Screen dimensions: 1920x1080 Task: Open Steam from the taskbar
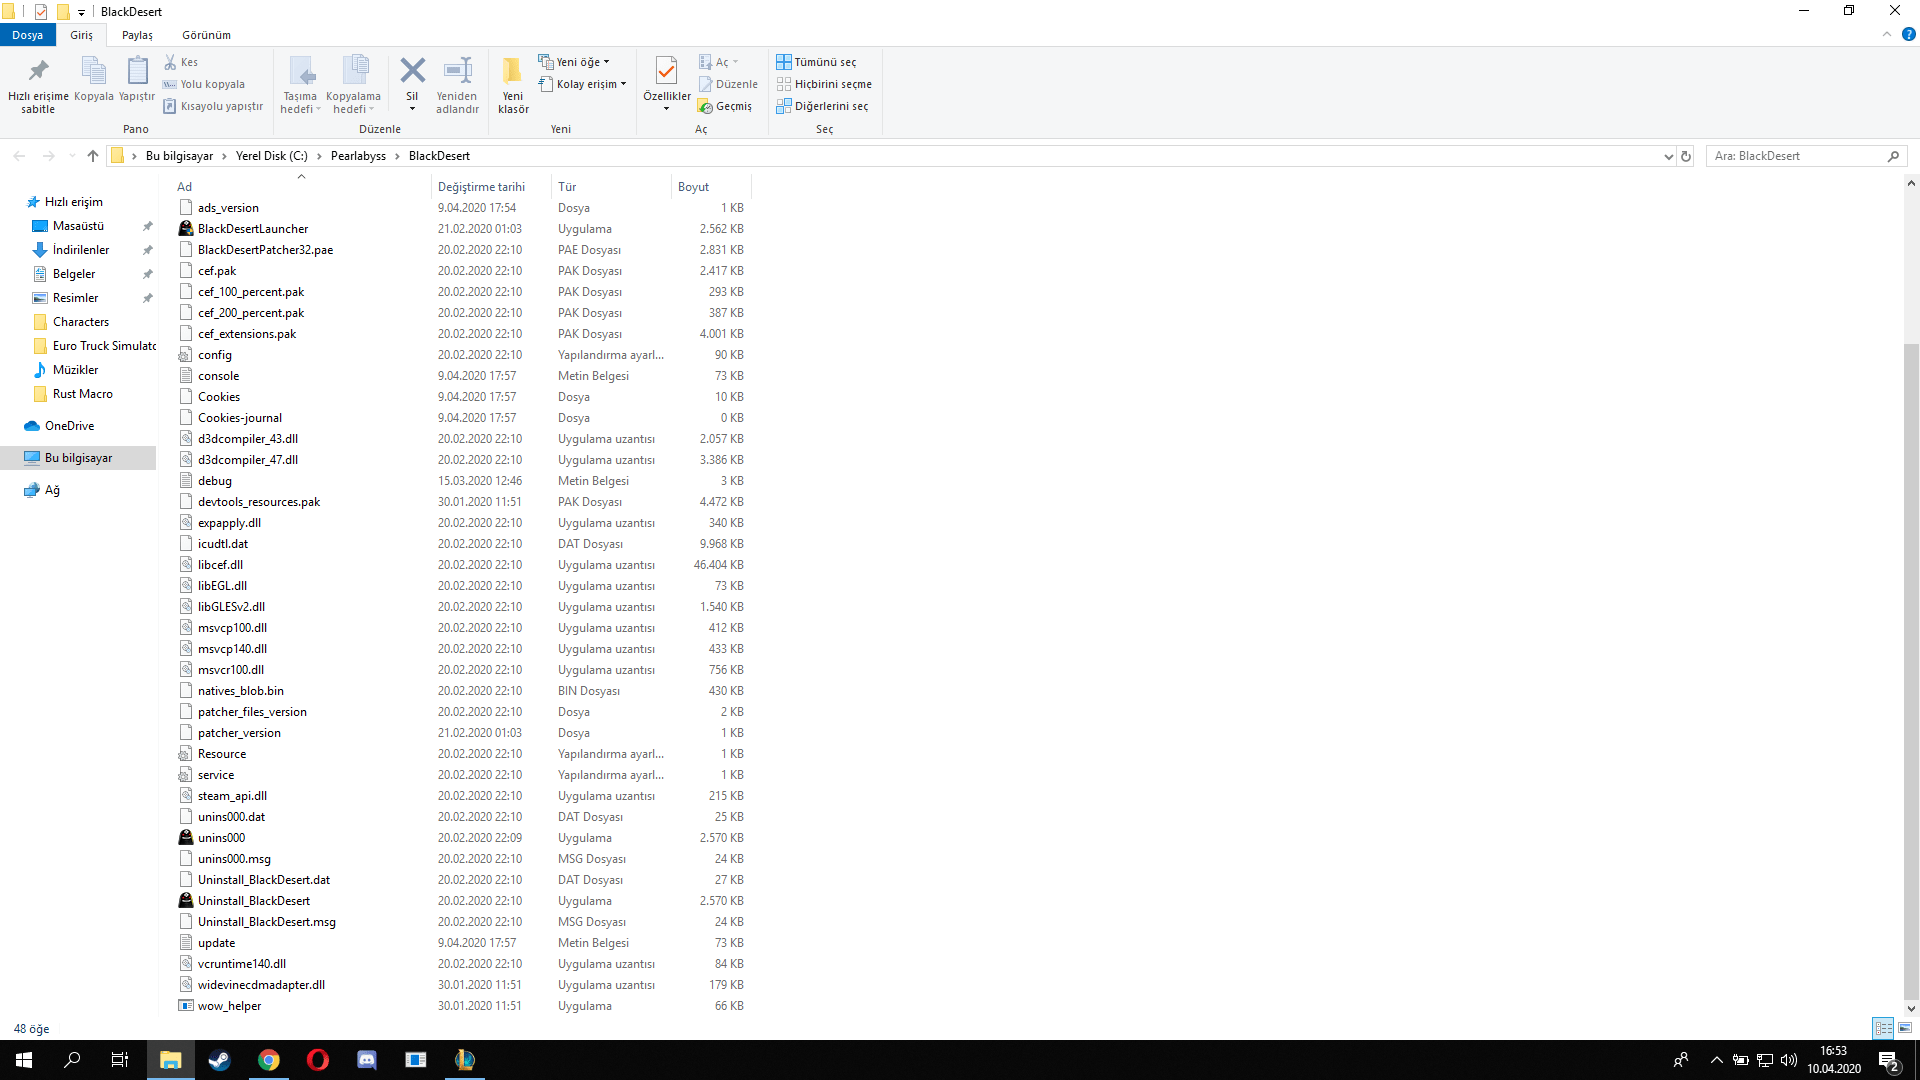click(219, 1060)
